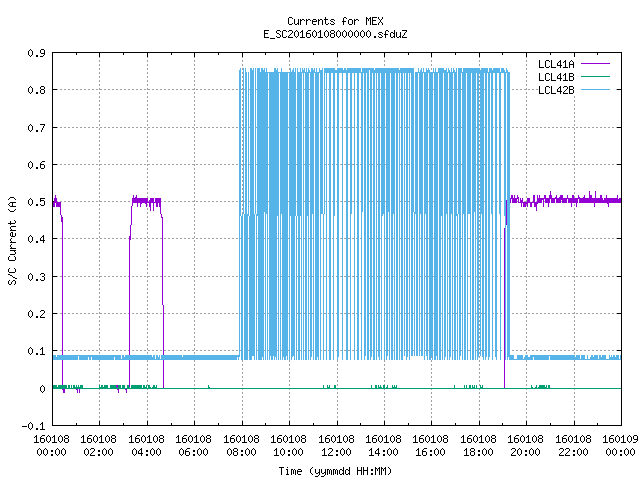640x480 pixels.
Task: Click the 160108 22:00 time tick label
Action: 573,446
